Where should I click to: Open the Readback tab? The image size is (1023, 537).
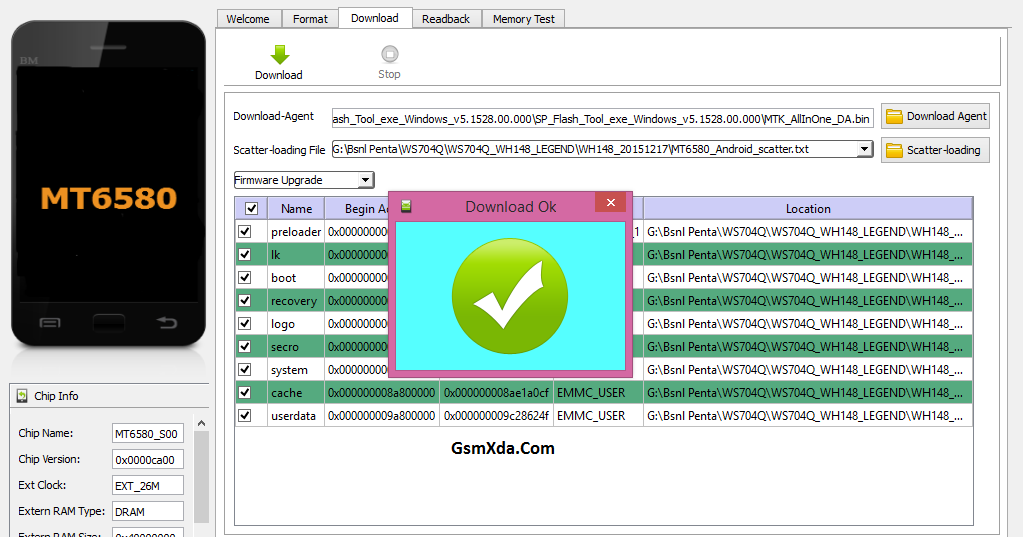click(446, 19)
